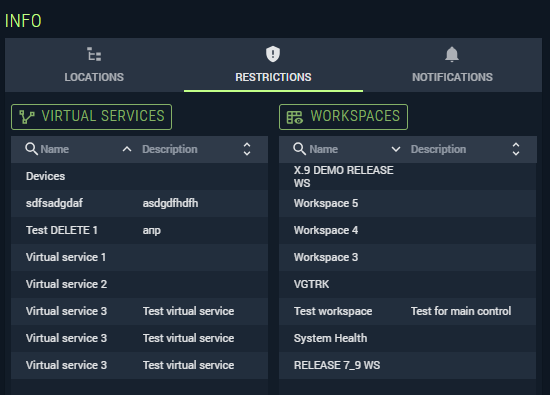Toggle Workspaces Description sort arrows
Screen dimensions: 550x395
coord(516,149)
